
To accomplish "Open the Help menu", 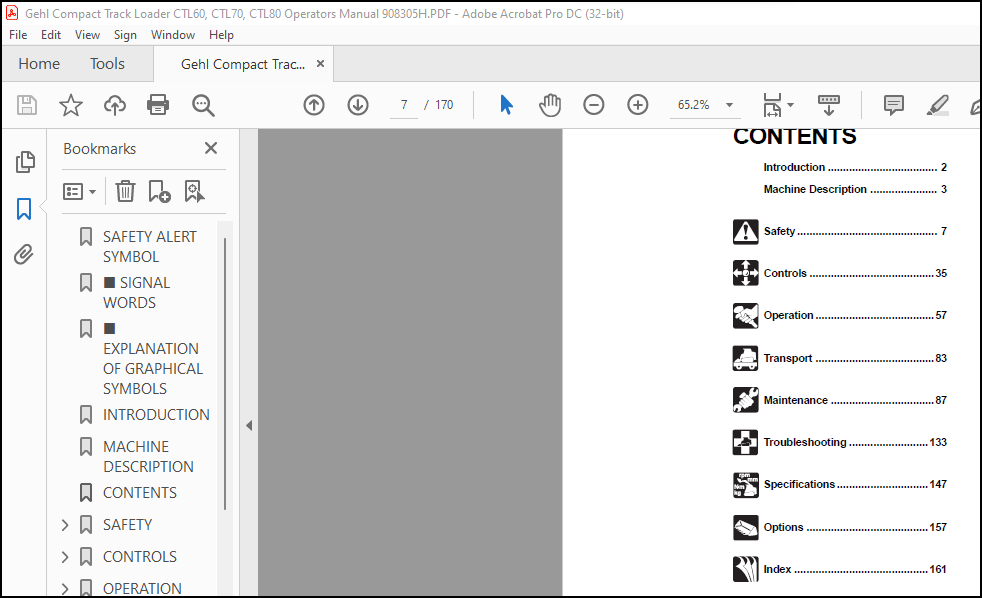I will (x=221, y=35).
